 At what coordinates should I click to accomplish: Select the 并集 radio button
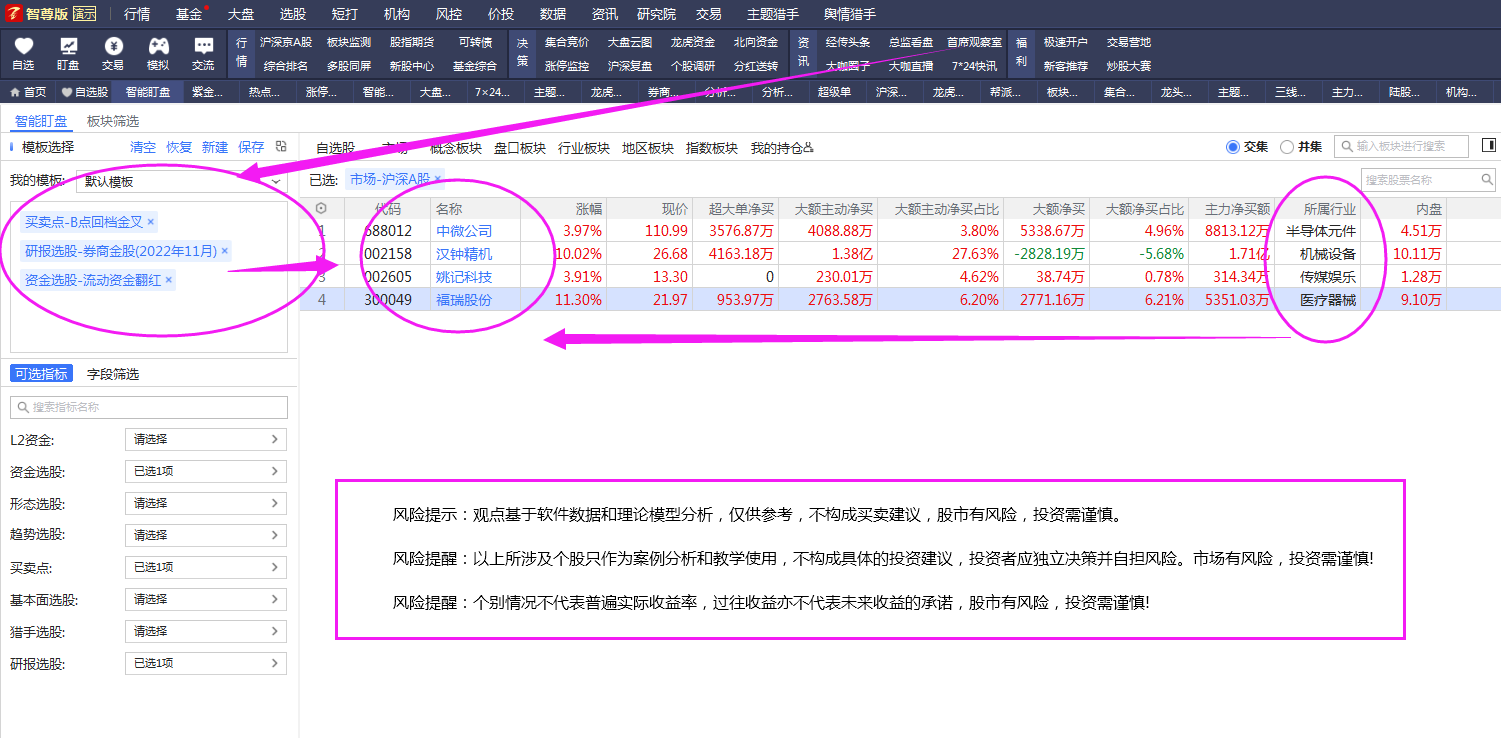point(1287,147)
